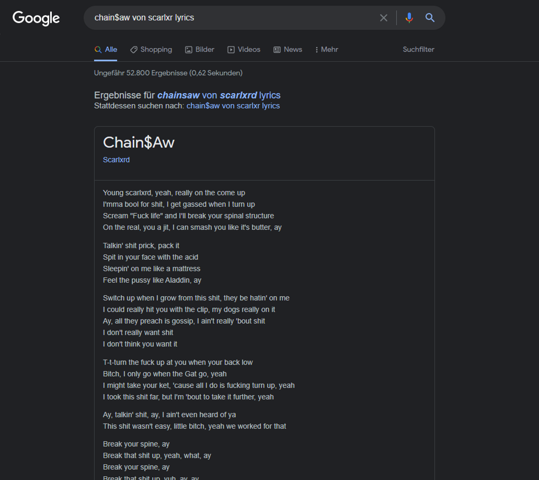This screenshot has width=539, height=480.
Task: Click into the search query field
Action: 234,18
